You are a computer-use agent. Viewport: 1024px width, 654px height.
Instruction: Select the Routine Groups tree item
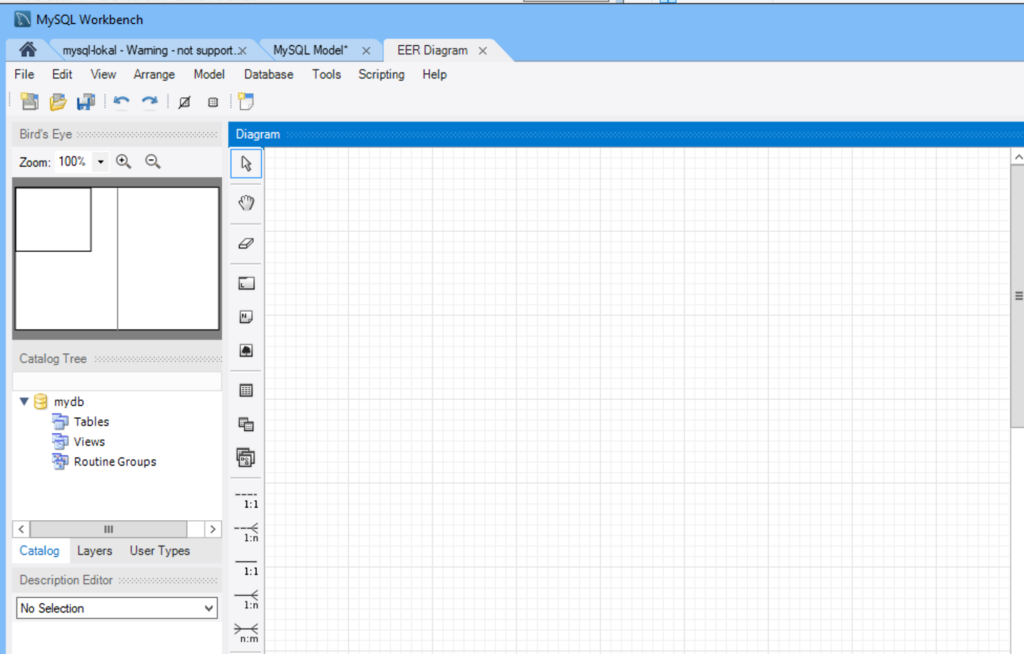pos(115,462)
